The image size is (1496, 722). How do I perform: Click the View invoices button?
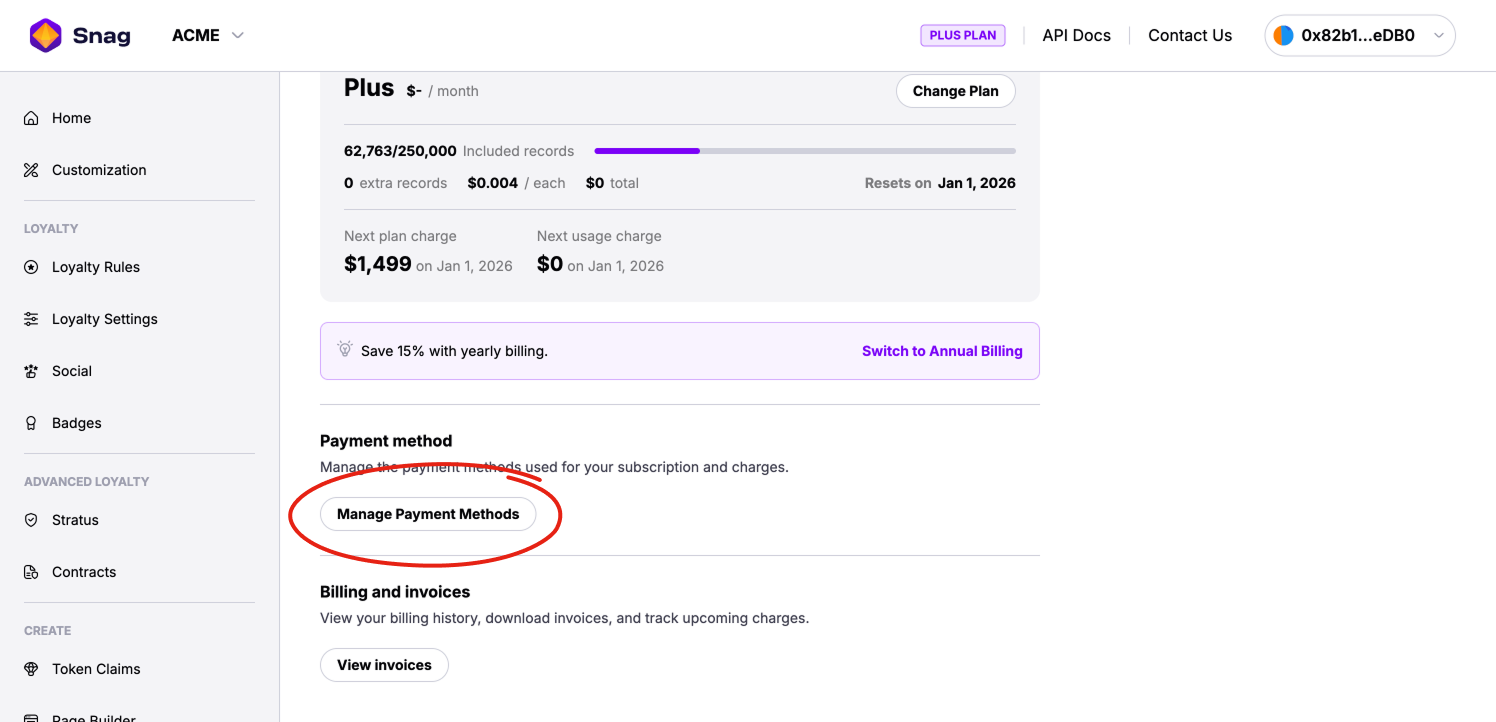(x=384, y=665)
